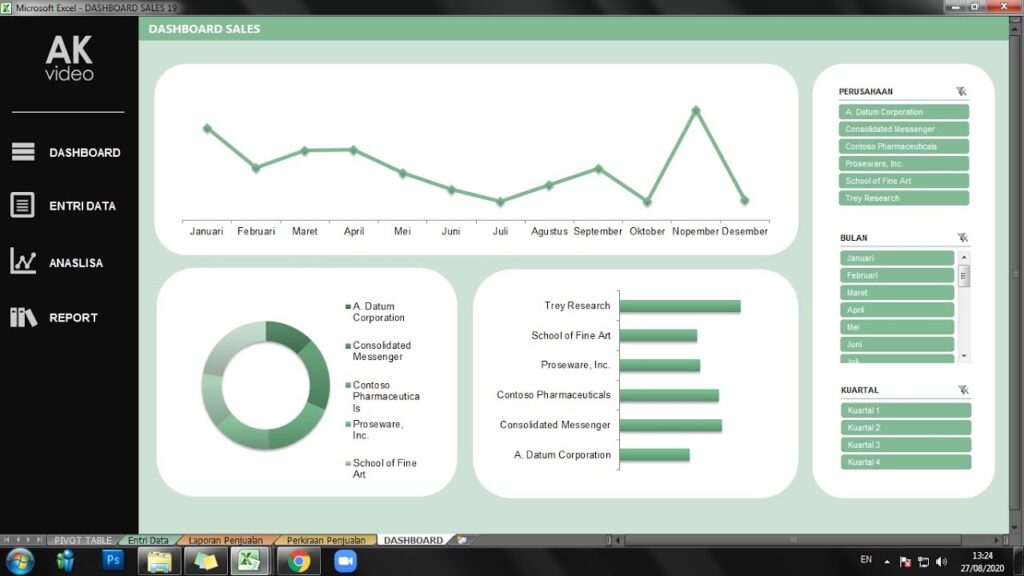The width and height of the screenshot is (1024, 576).
Task: Toggle Trey Research slicer item
Action: click(x=903, y=198)
